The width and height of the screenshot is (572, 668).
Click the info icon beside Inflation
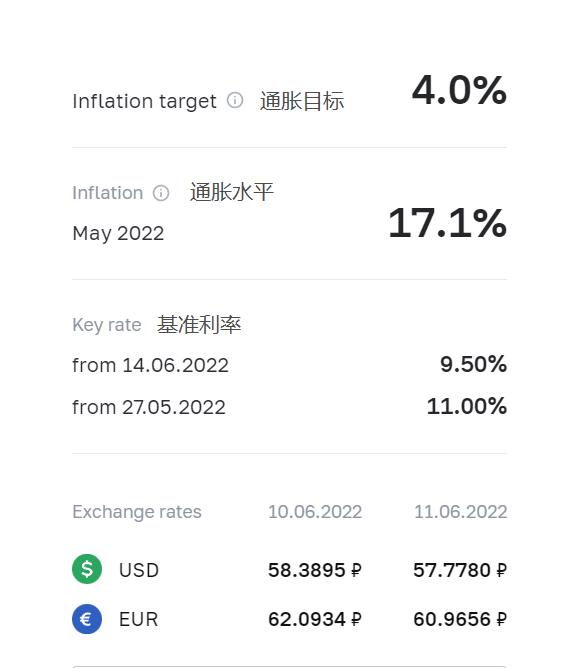[161, 193]
